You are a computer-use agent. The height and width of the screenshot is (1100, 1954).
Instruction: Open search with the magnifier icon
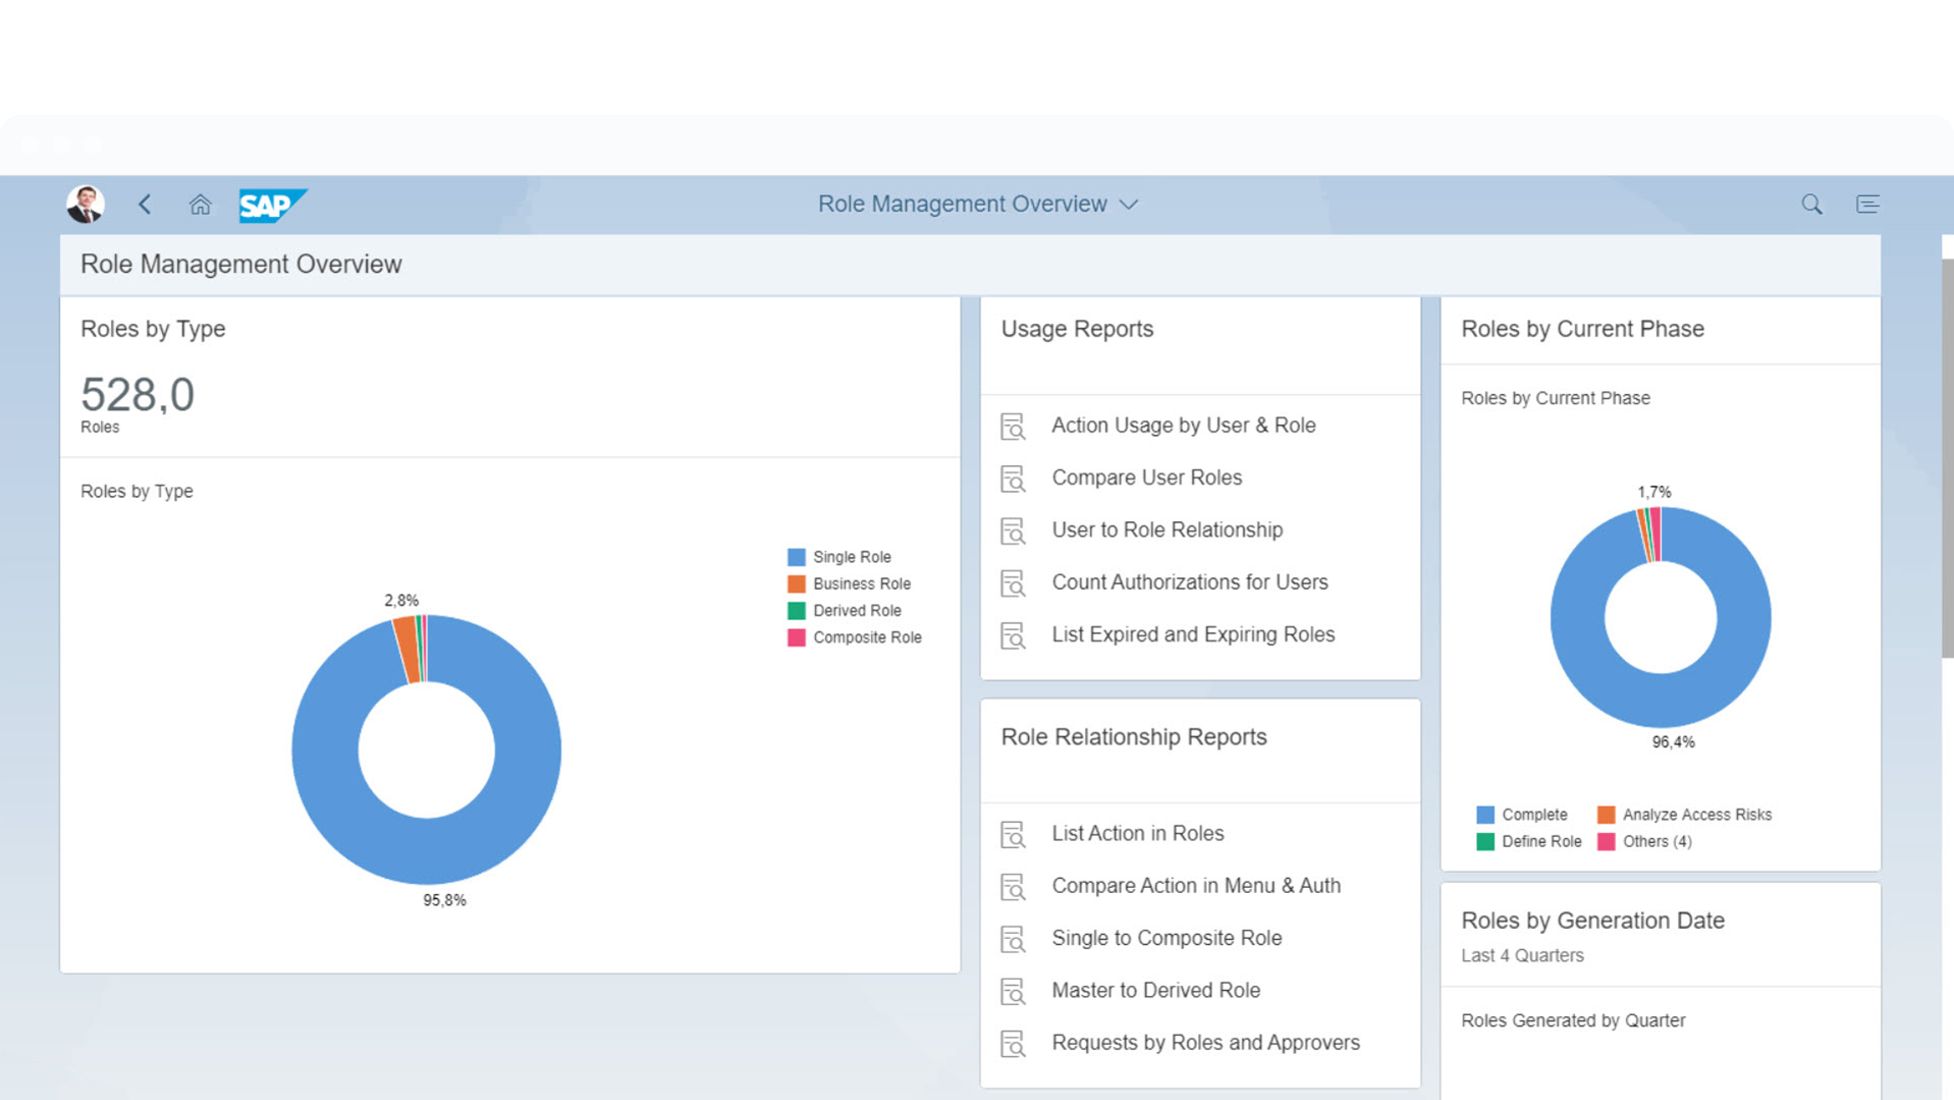(x=1811, y=204)
